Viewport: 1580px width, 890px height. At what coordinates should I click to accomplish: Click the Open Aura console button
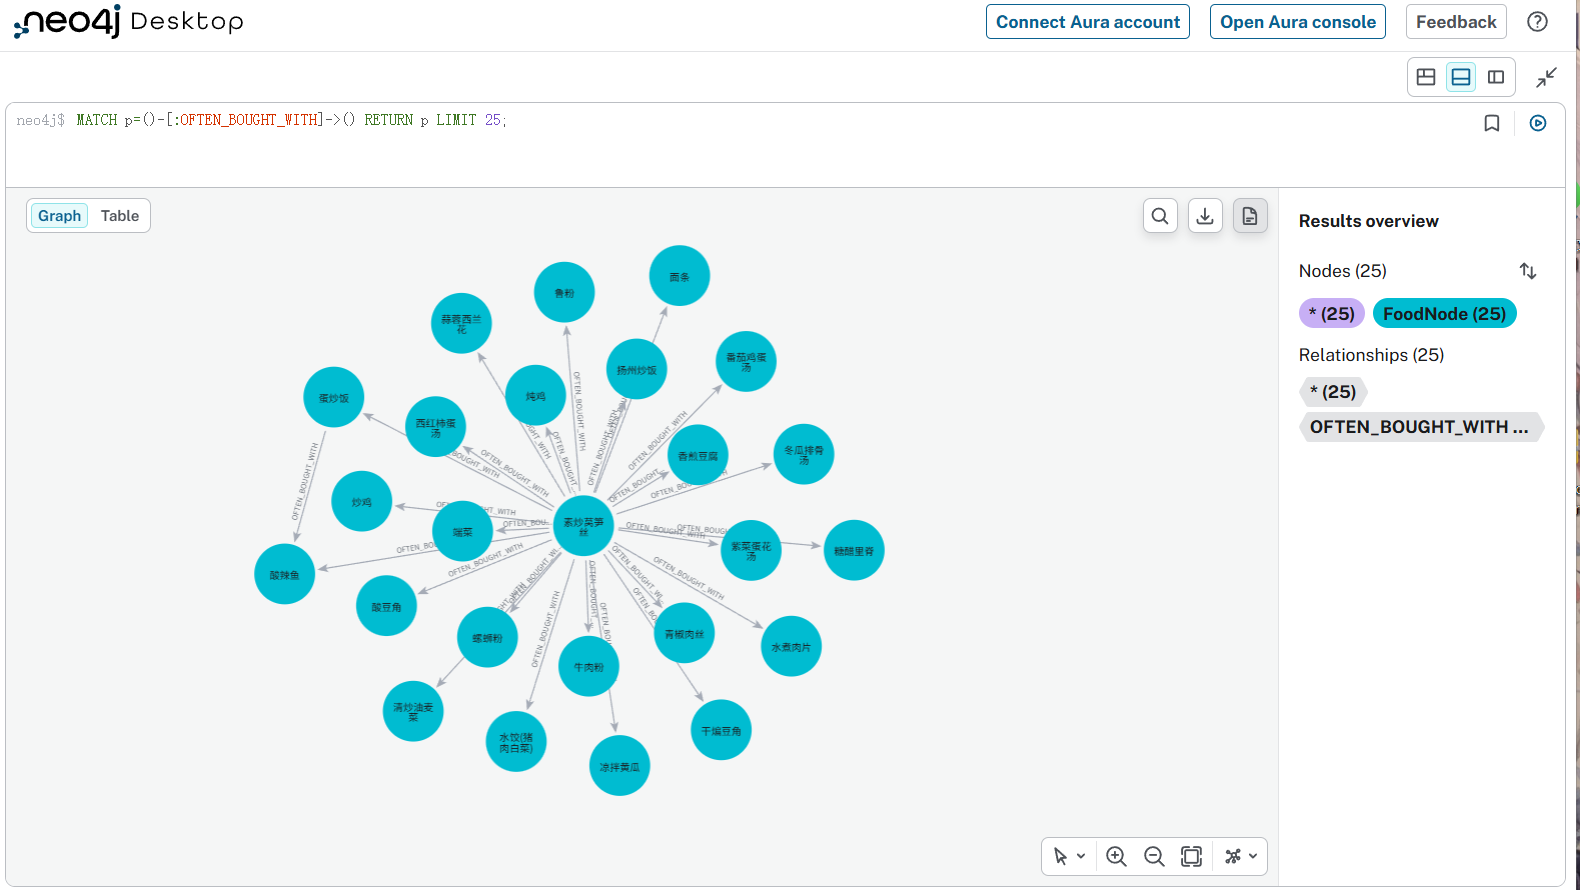1298,22
